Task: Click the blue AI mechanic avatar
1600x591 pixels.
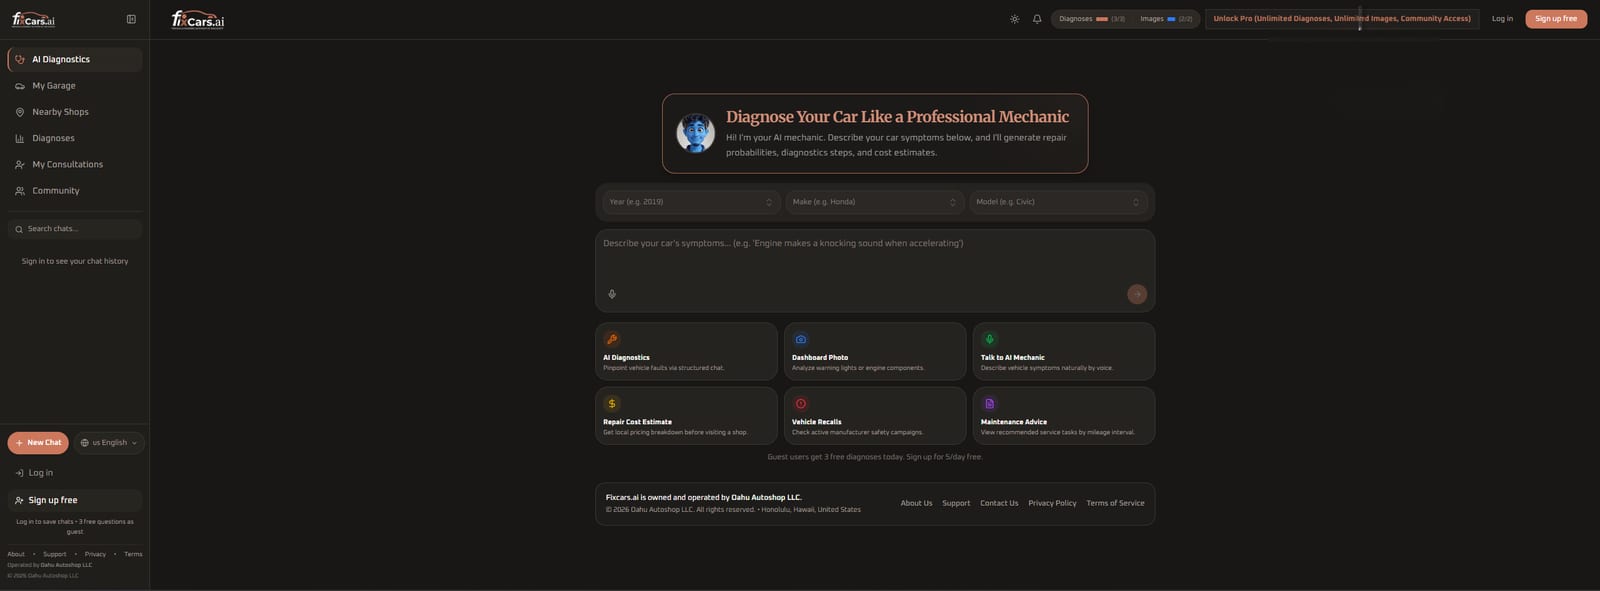Action: pos(695,133)
